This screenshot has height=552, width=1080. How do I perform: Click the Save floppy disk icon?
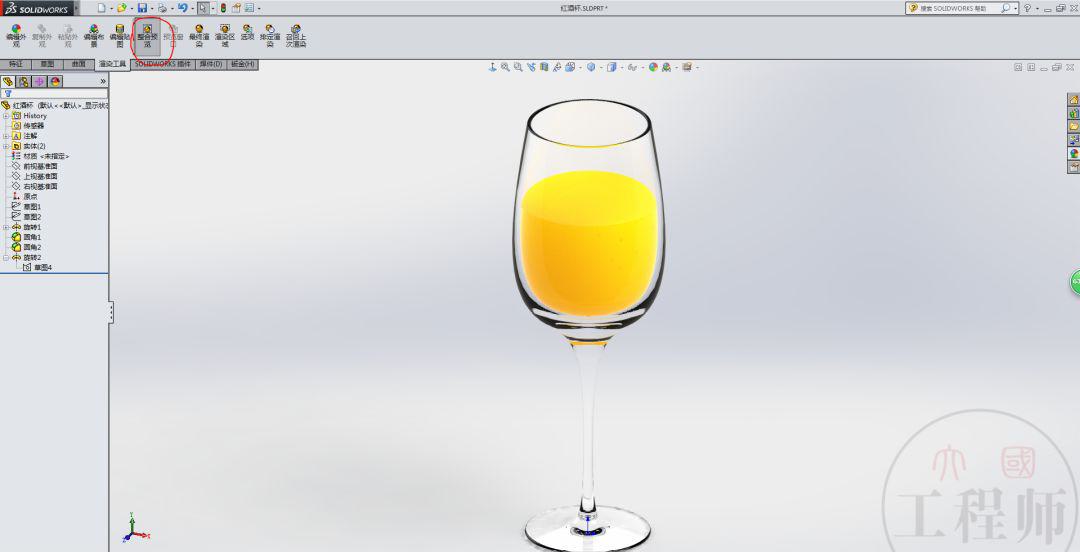(x=142, y=8)
